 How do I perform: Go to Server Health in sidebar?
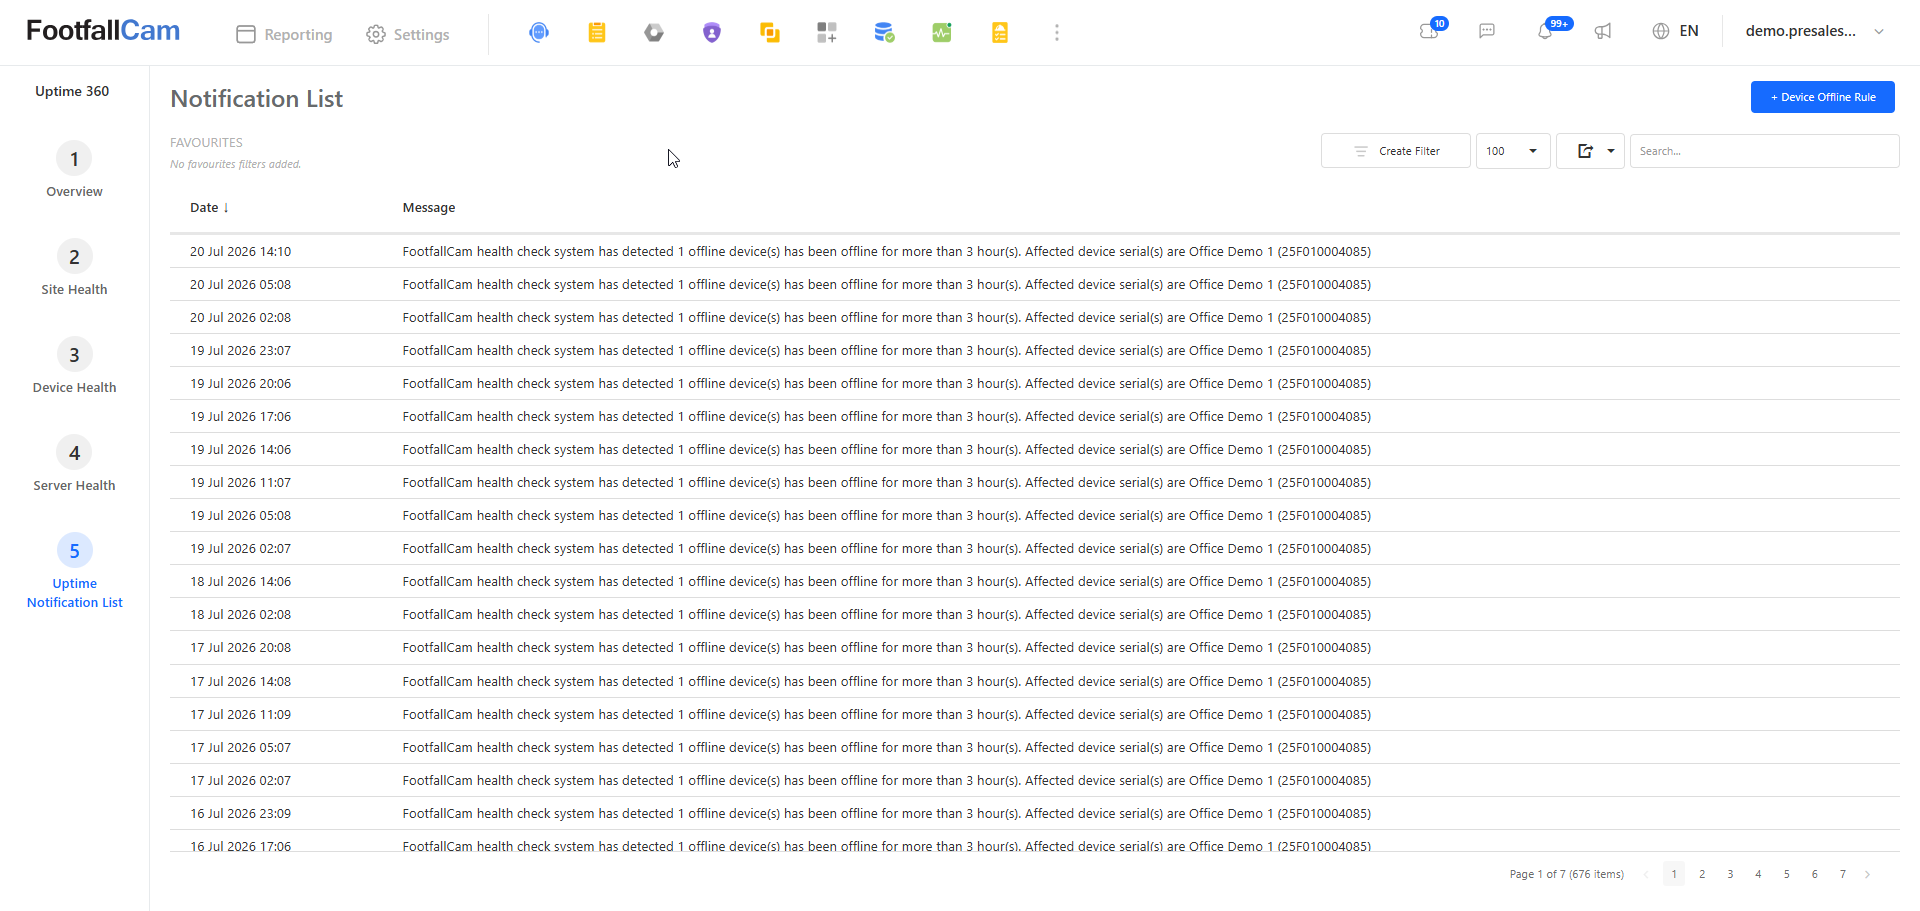tap(74, 486)
